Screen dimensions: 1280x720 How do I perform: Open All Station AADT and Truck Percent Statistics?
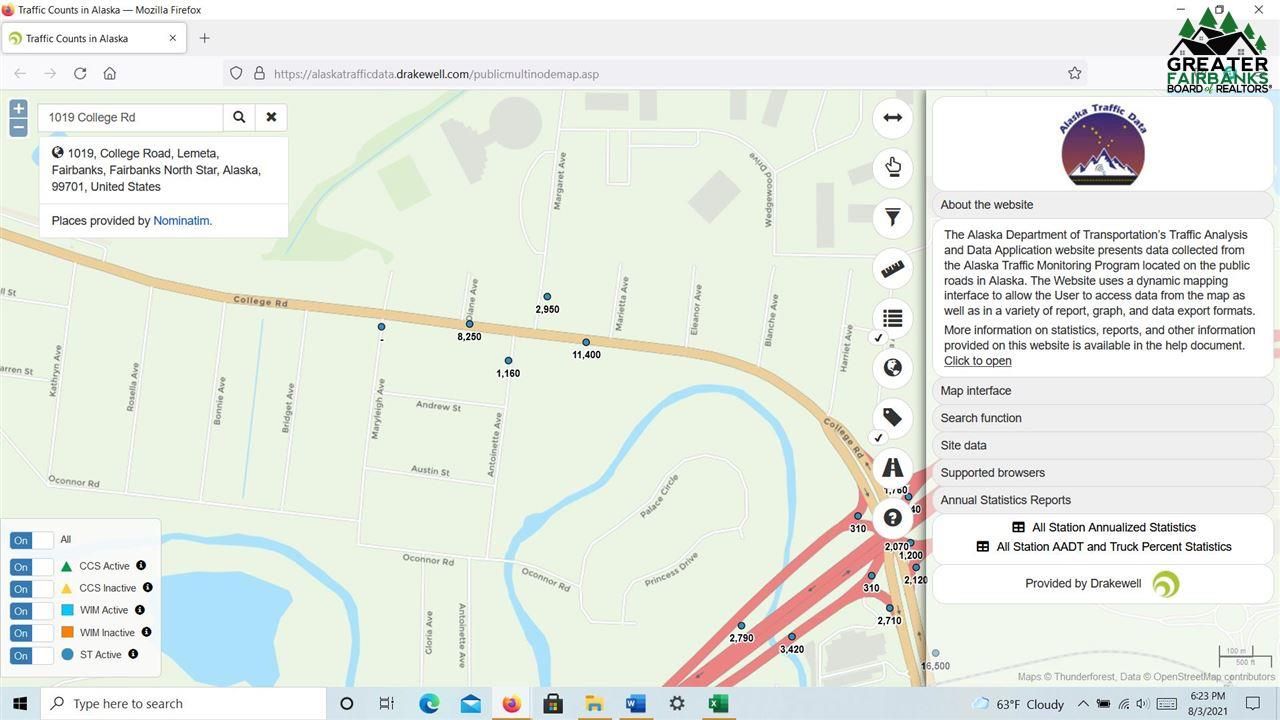[x=1103, y=547]
